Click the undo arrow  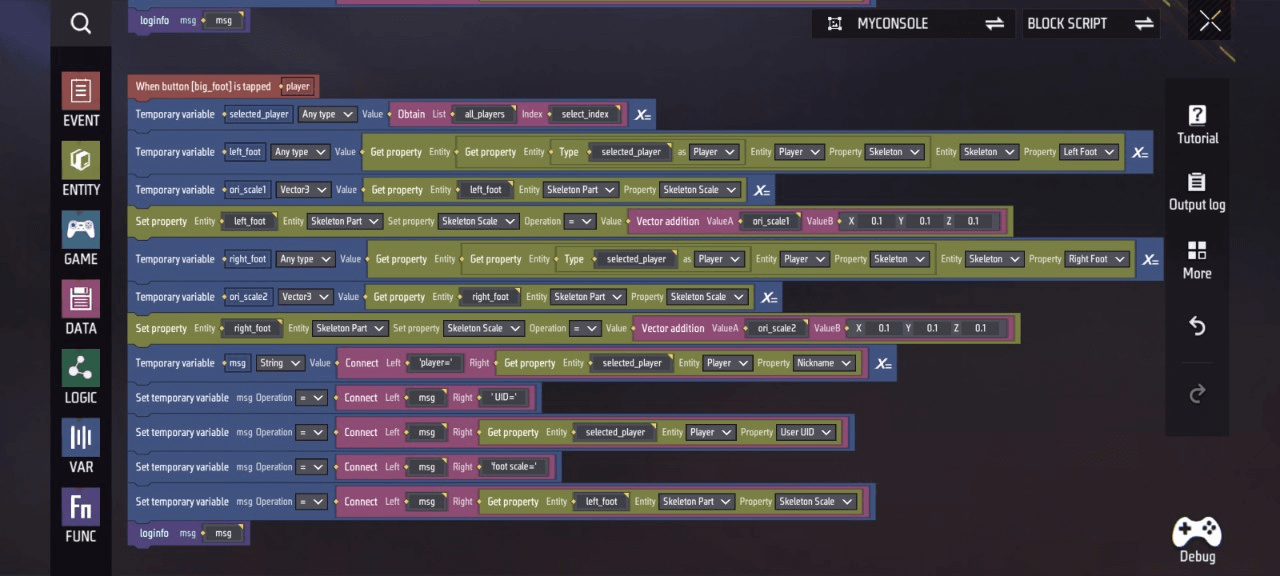tap(1197, 327)
